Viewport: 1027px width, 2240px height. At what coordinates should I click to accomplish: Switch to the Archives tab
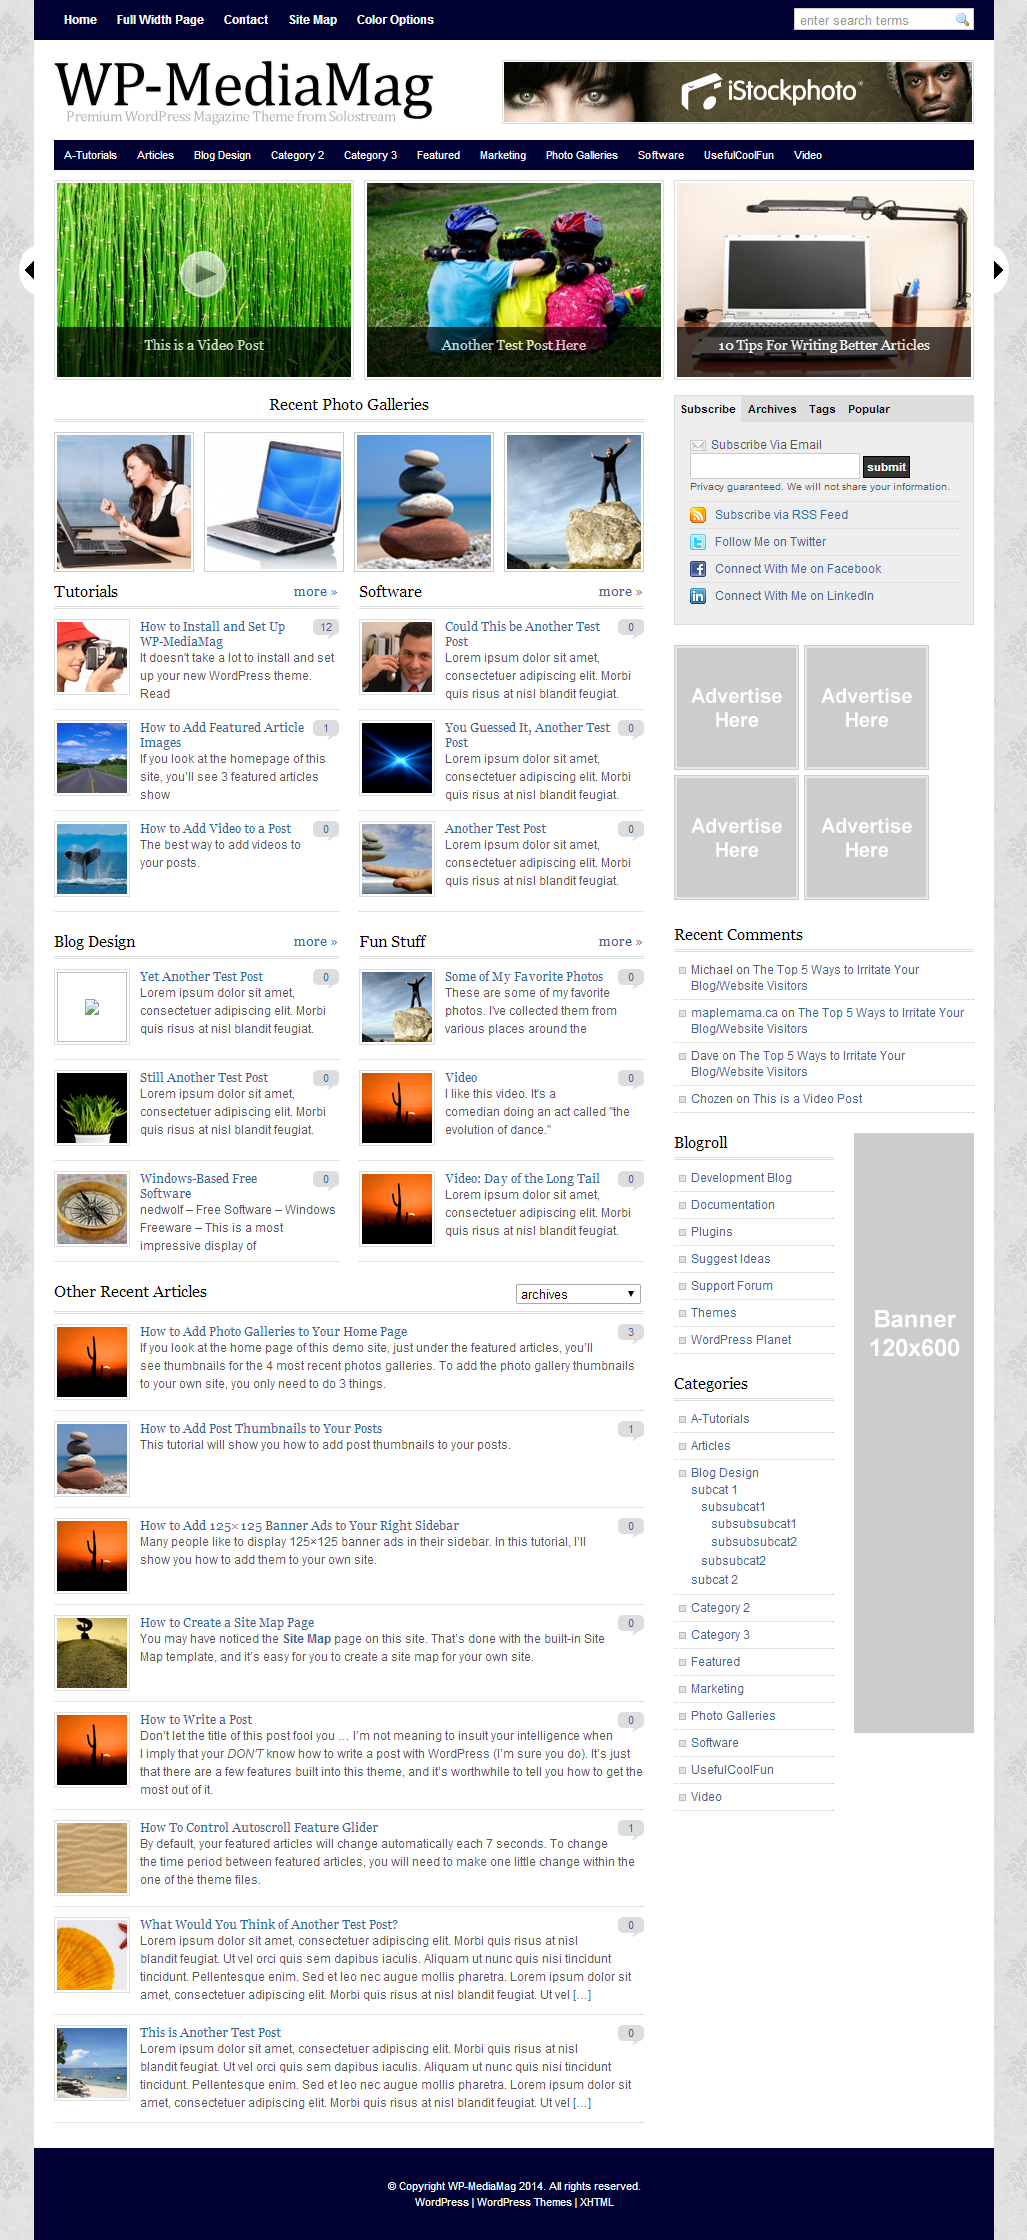772,409
